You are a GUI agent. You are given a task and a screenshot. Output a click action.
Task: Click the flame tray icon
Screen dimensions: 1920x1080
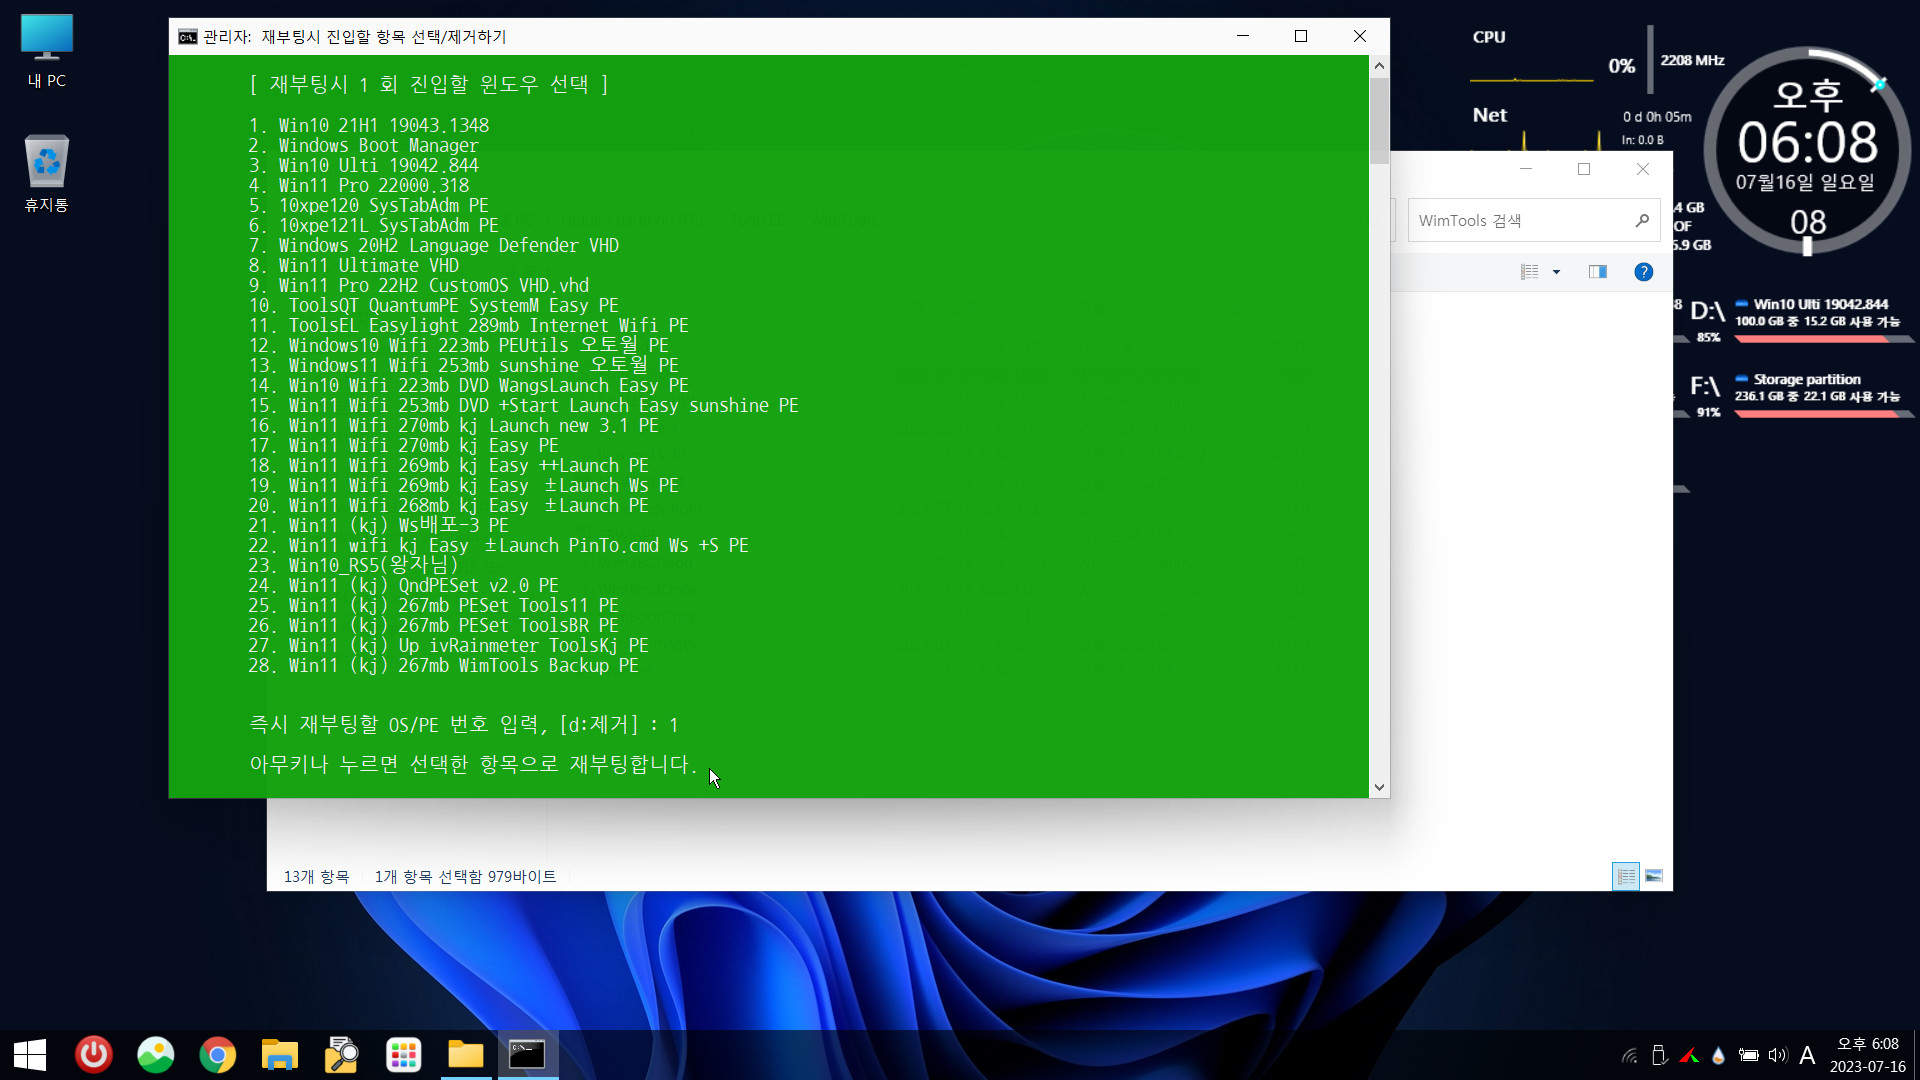(1718, 1055)
